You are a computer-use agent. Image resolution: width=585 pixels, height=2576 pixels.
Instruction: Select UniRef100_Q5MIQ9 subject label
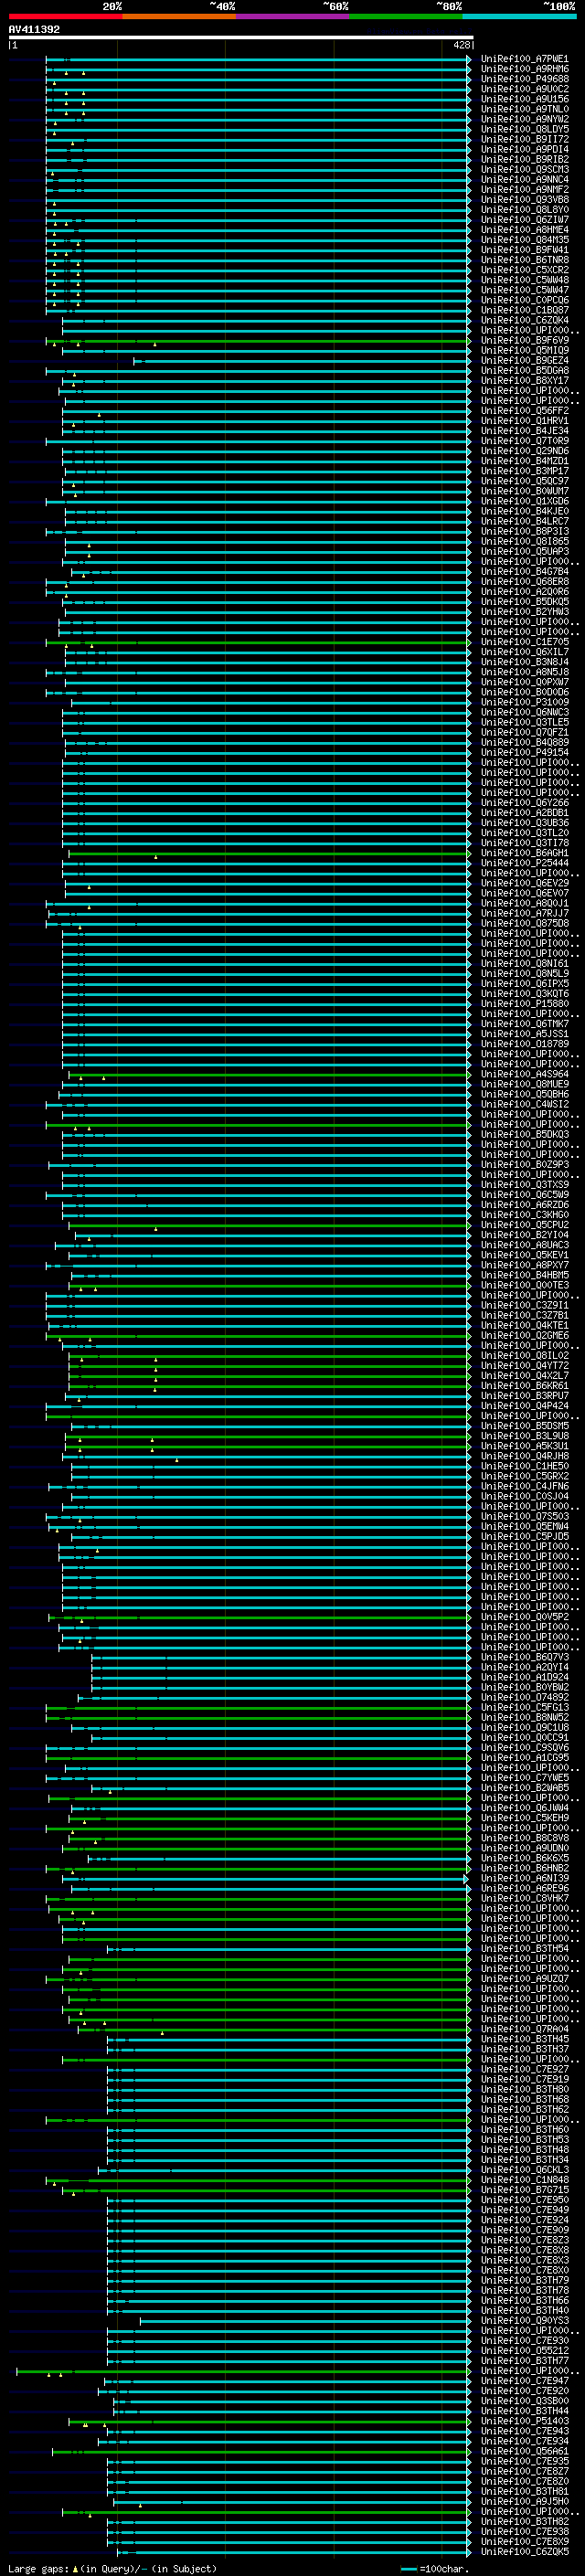524,351
